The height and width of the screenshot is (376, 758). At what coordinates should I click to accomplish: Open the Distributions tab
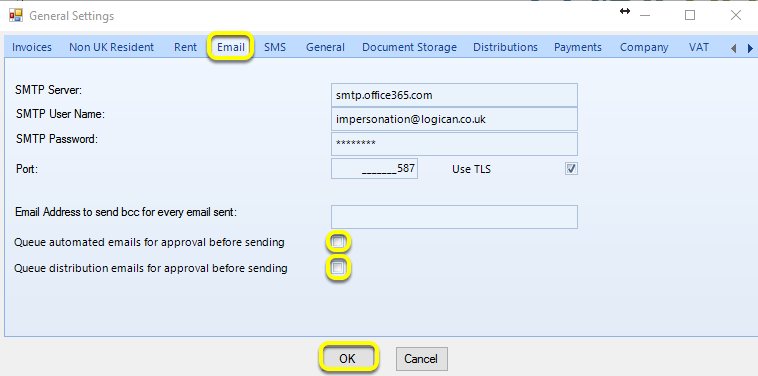pos(505,47)
